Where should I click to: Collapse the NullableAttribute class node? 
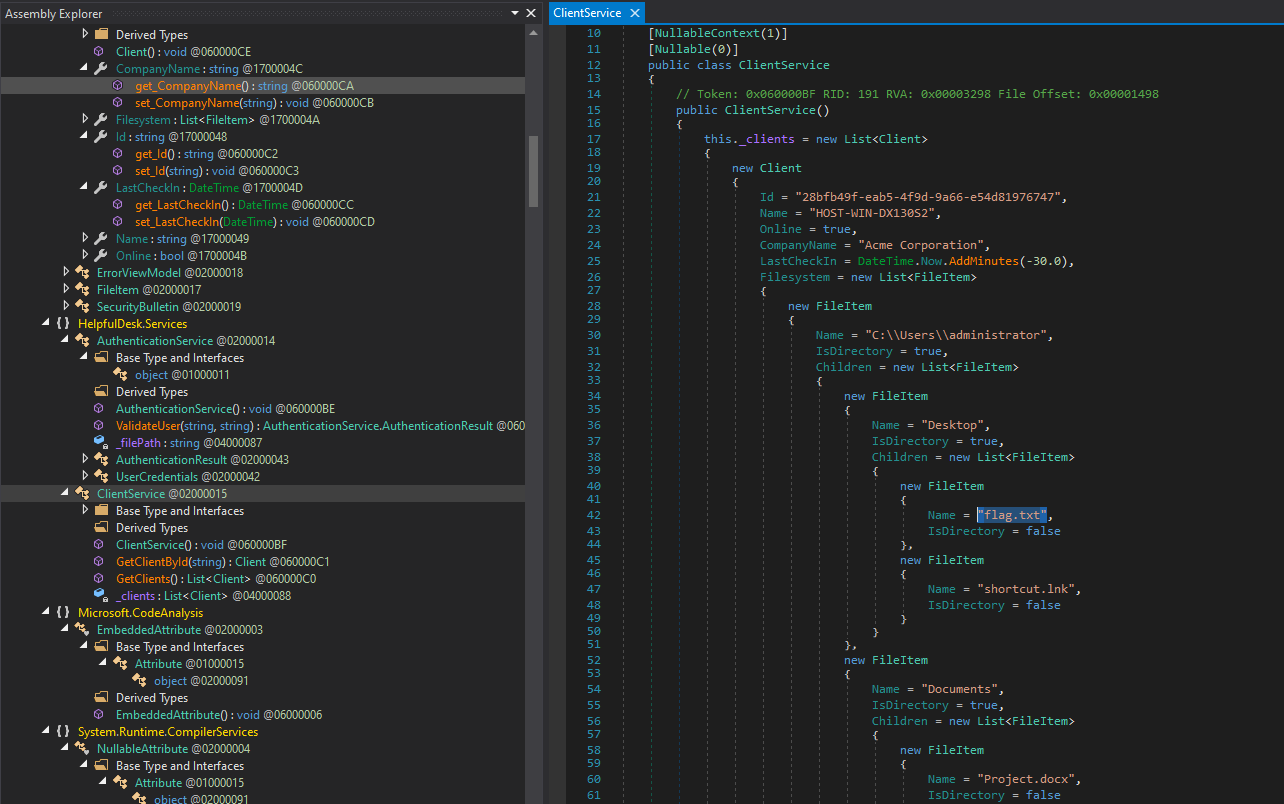coord(66,749)
